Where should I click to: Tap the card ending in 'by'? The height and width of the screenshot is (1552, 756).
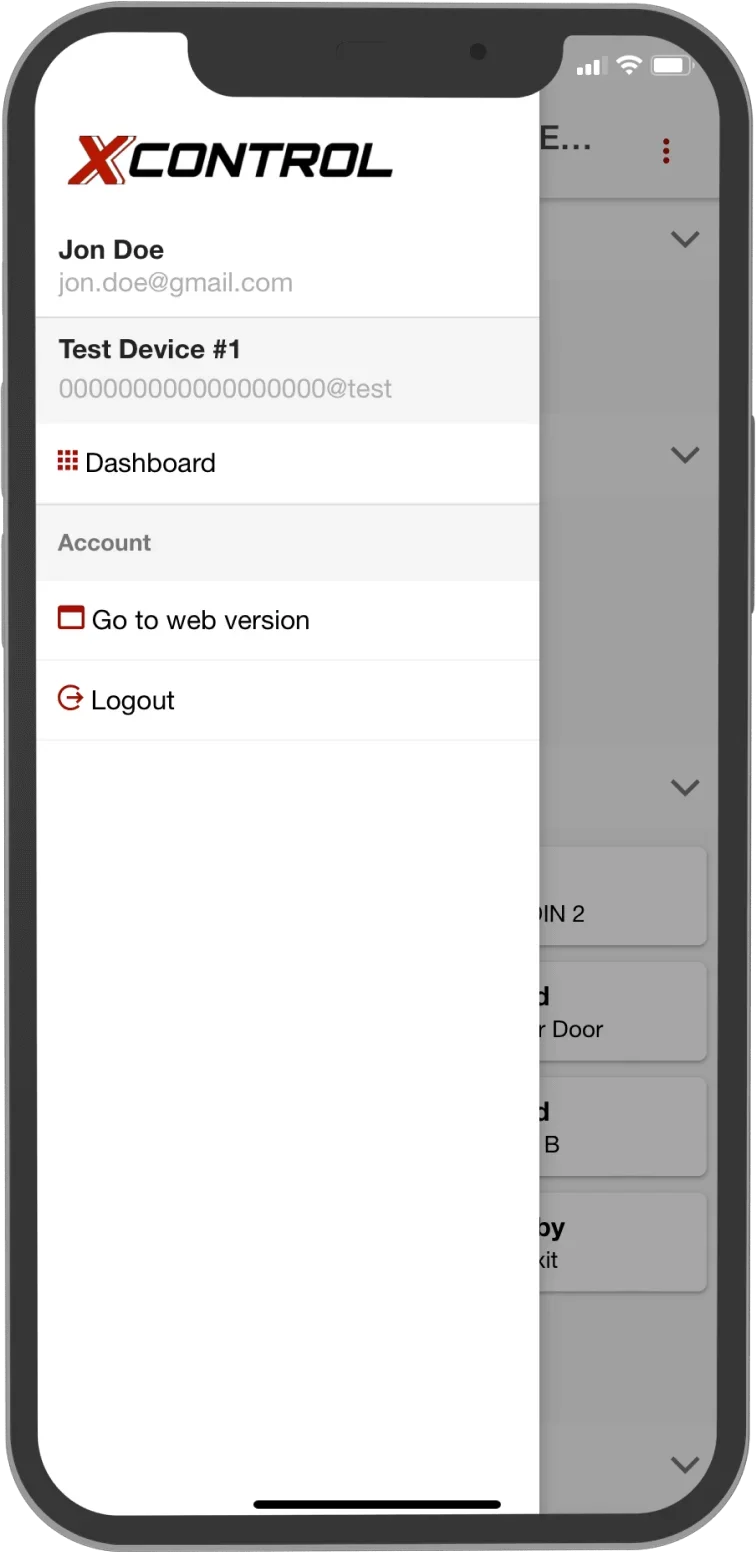point(623,1241)
